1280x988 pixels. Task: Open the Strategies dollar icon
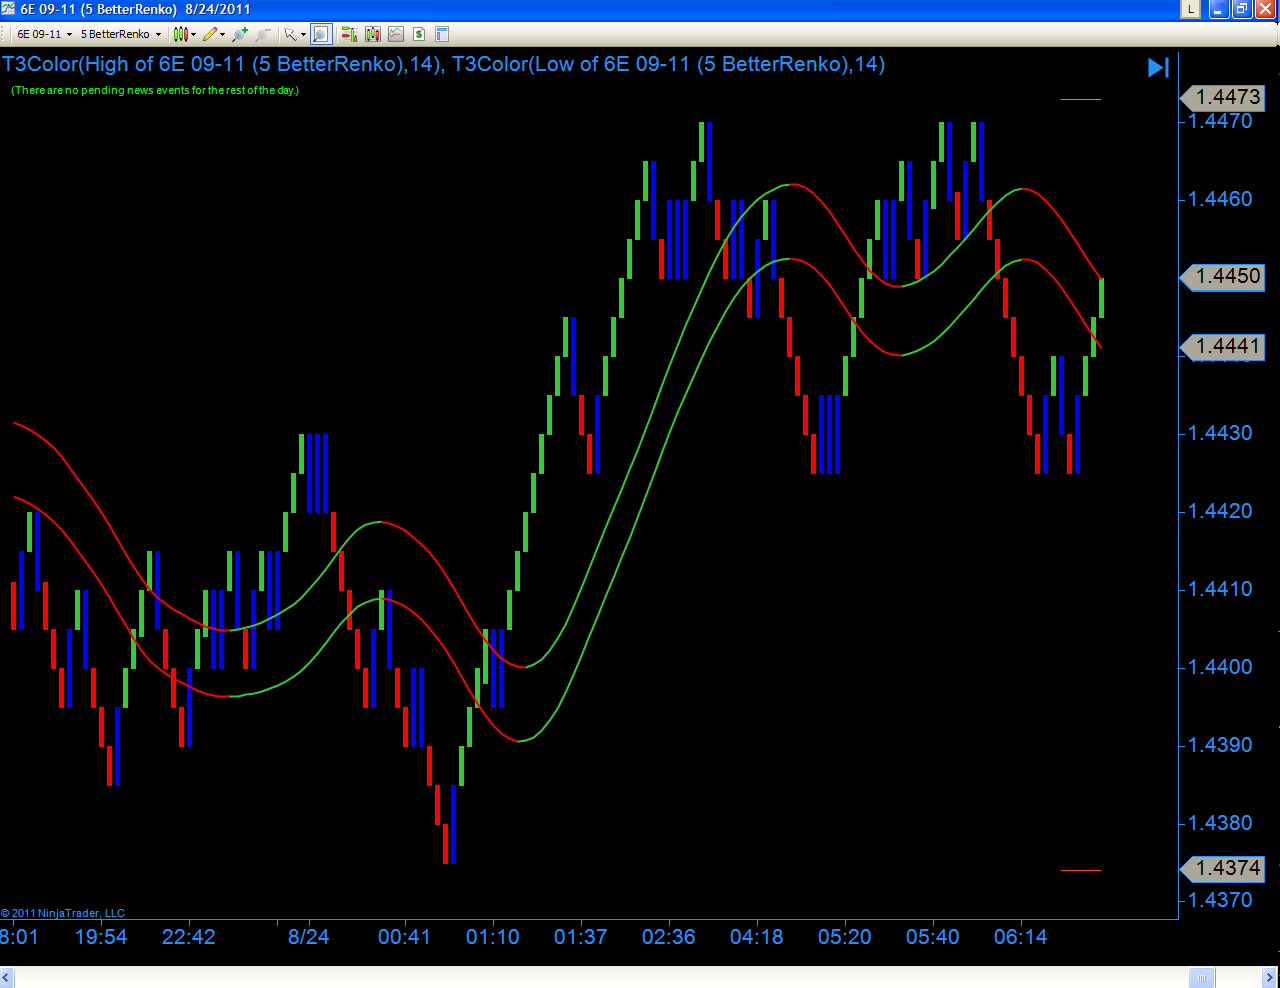tap(419, 34)
